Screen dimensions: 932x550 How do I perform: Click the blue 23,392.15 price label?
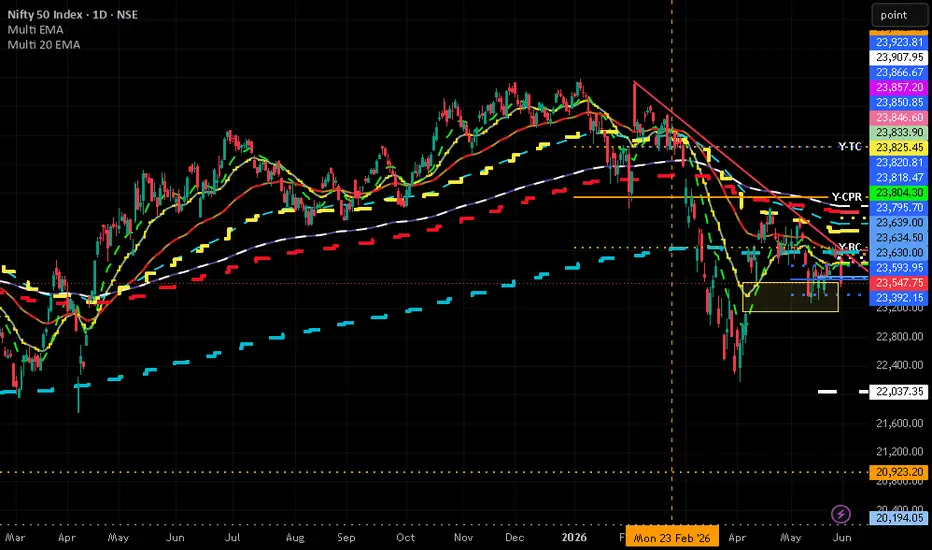click(x=898, y=297)
